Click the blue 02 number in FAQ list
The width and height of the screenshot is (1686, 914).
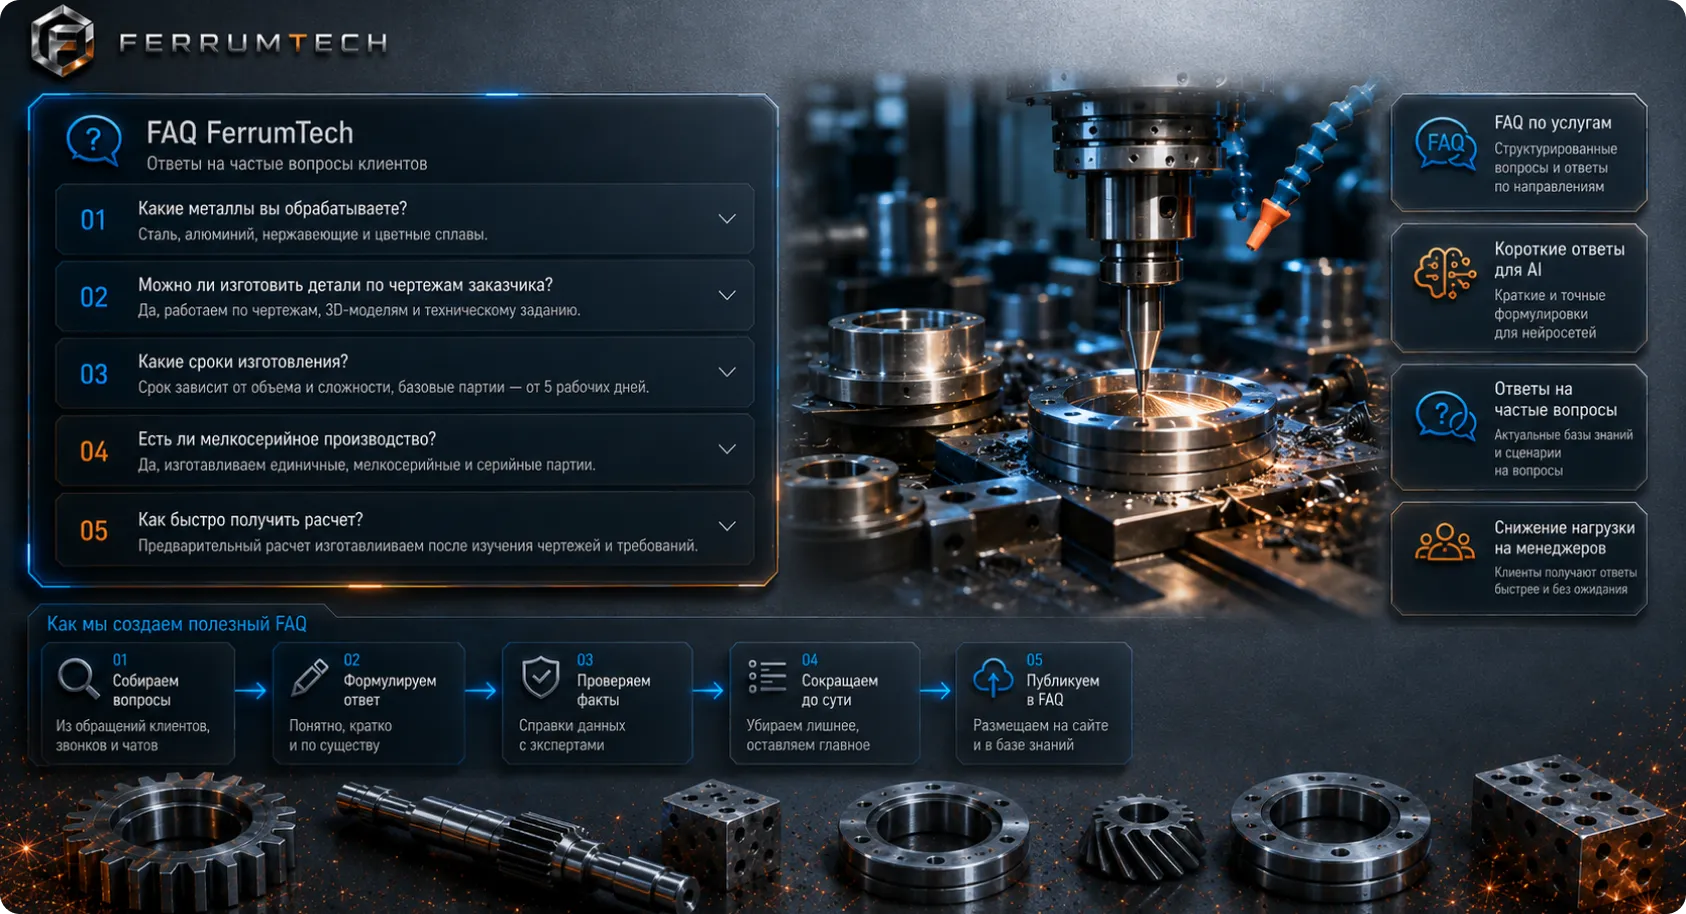coord(94,297)
